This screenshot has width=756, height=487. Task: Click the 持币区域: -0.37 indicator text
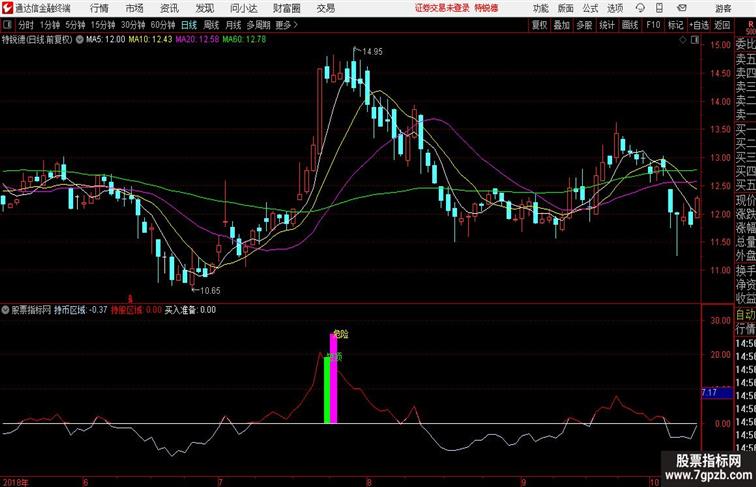pos(81,310)
